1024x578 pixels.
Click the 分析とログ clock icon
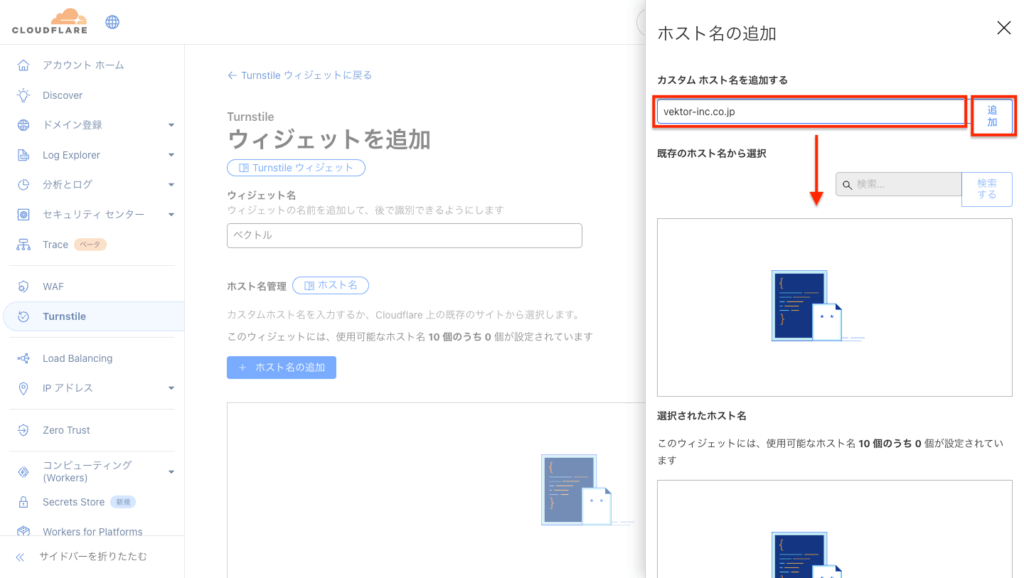tap(24, 185)
